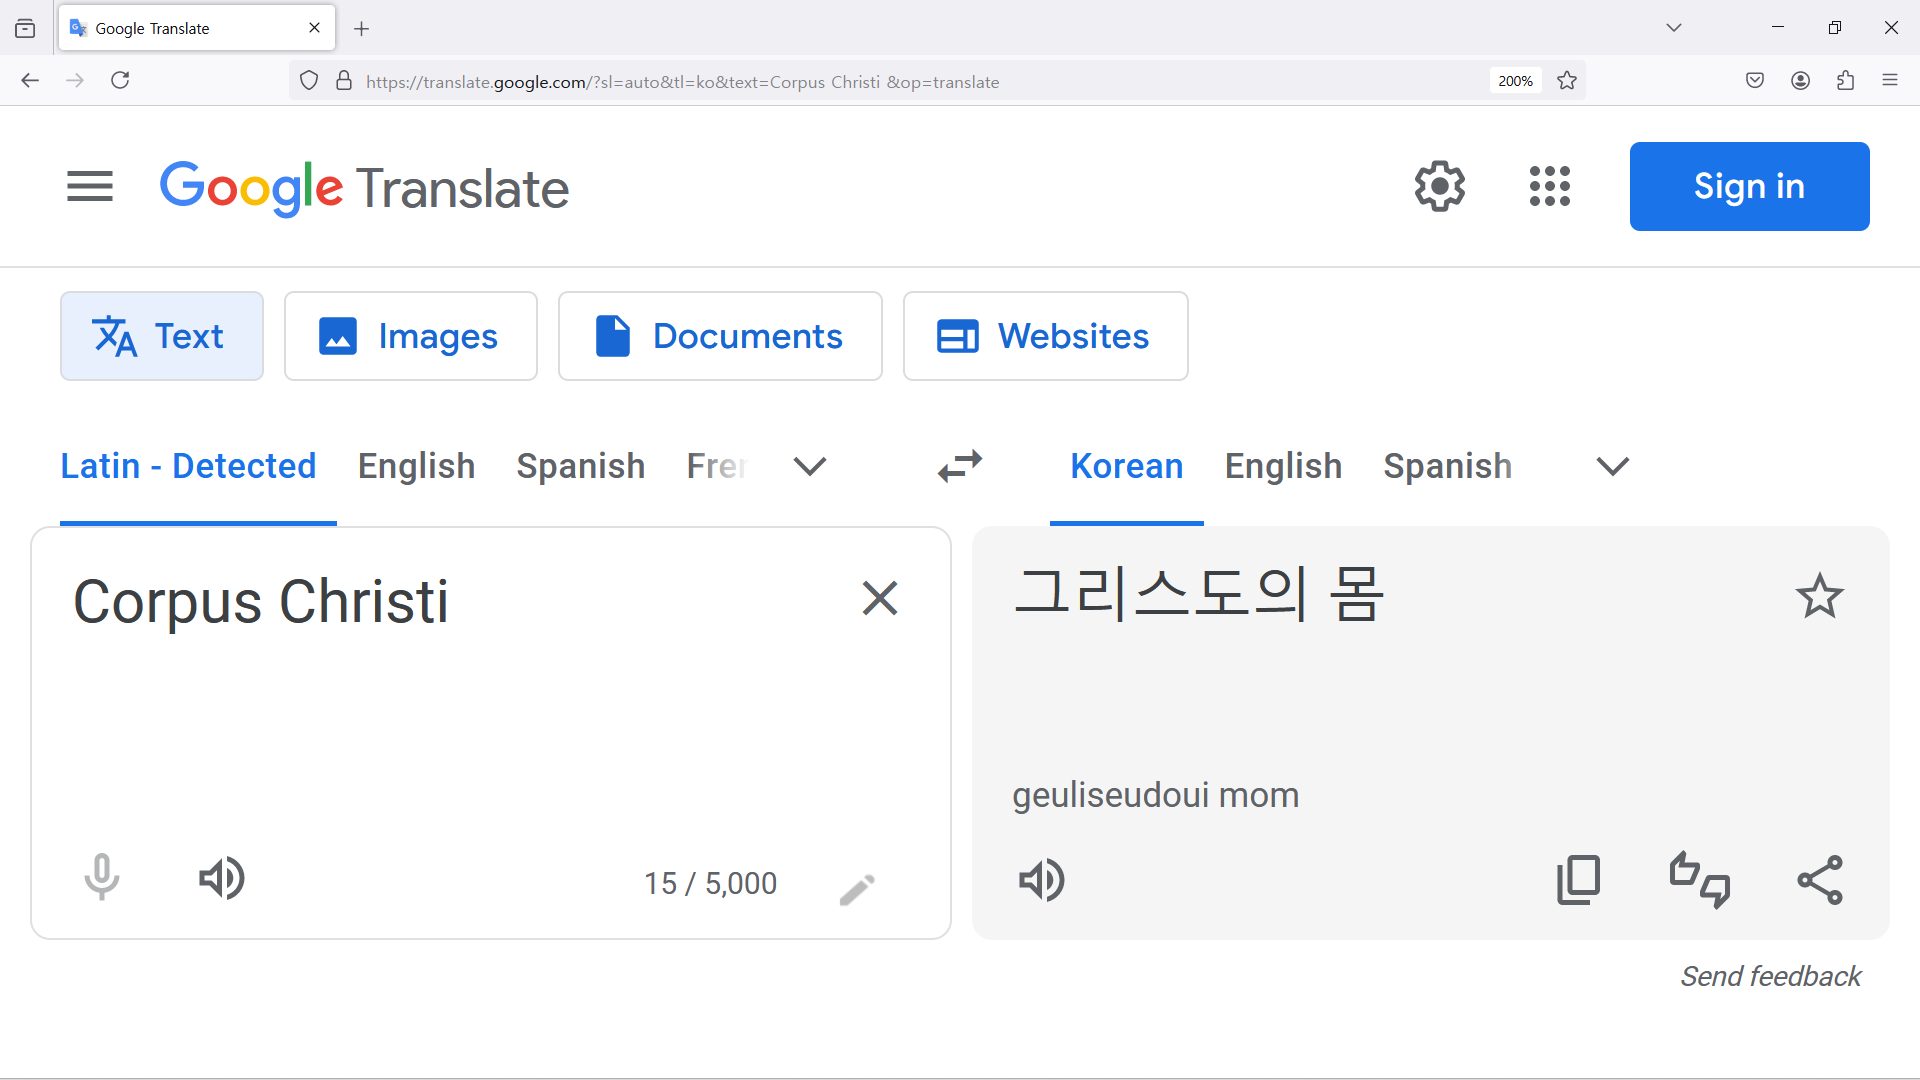Open Google Translate settings gear
This screenshot has width=1920, height=1080.
tap(1440, 186)
